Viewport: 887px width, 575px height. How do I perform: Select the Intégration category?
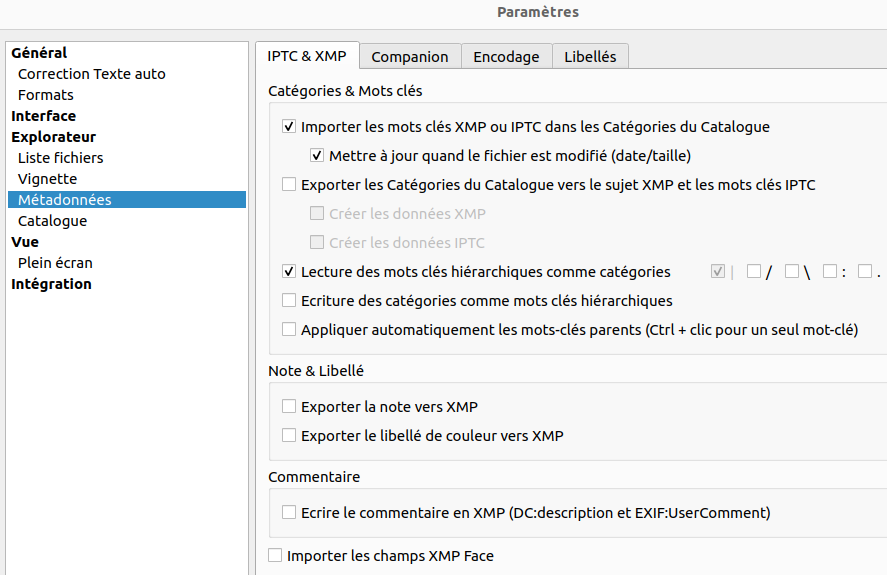pyautogui.click(x=51, y=284)
